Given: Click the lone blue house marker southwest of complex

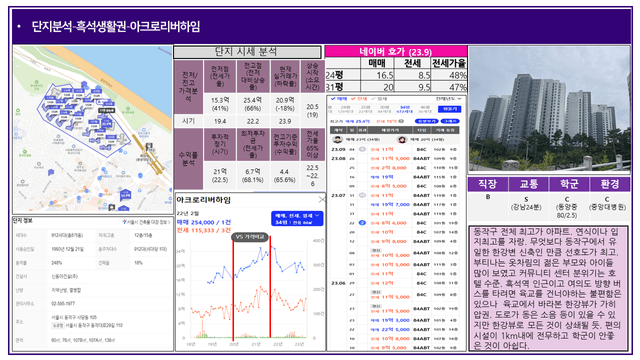Looking at the screenshot, I should 51,172.
